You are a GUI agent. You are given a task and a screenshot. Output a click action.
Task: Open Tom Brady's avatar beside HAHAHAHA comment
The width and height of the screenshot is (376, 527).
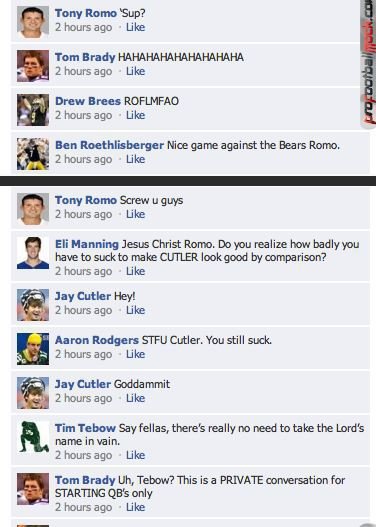tap(33, 66)
